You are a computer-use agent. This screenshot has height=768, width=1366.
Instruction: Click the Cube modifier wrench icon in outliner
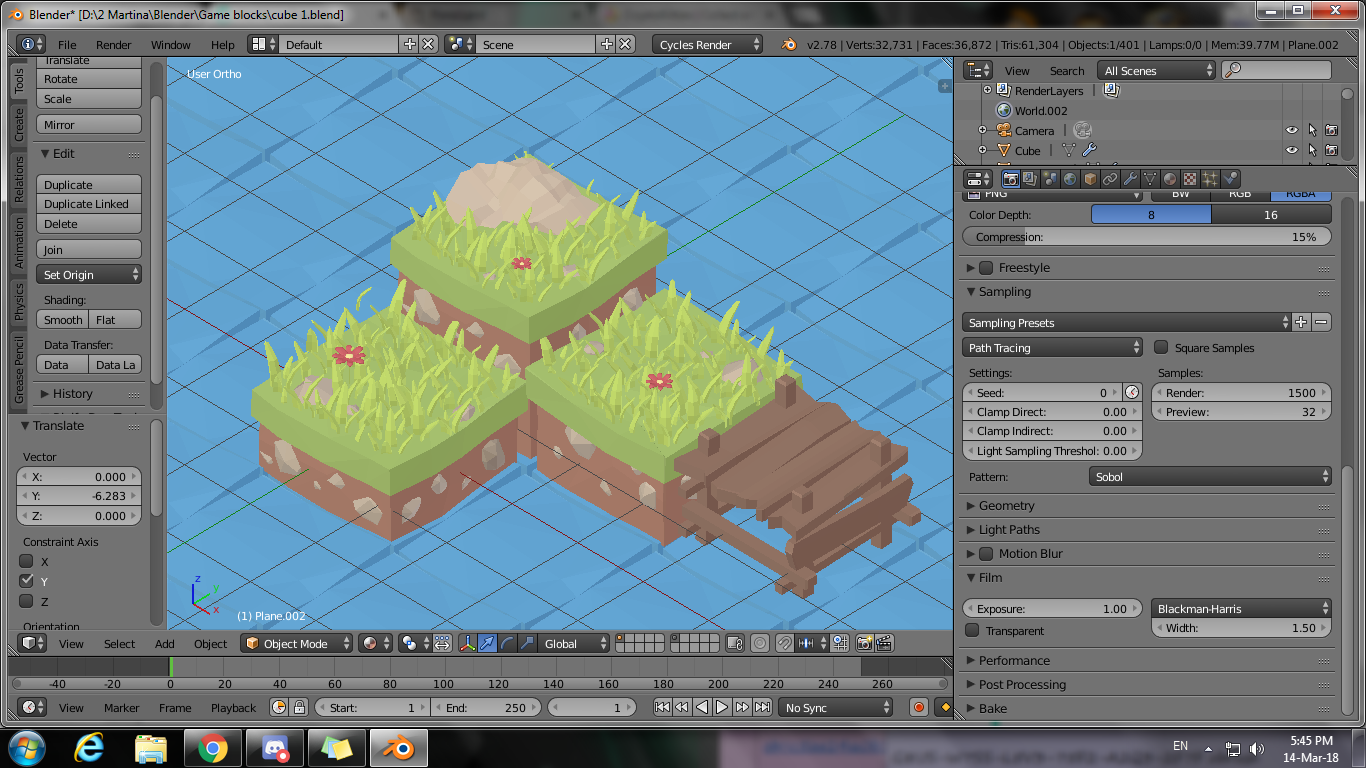1089,151
